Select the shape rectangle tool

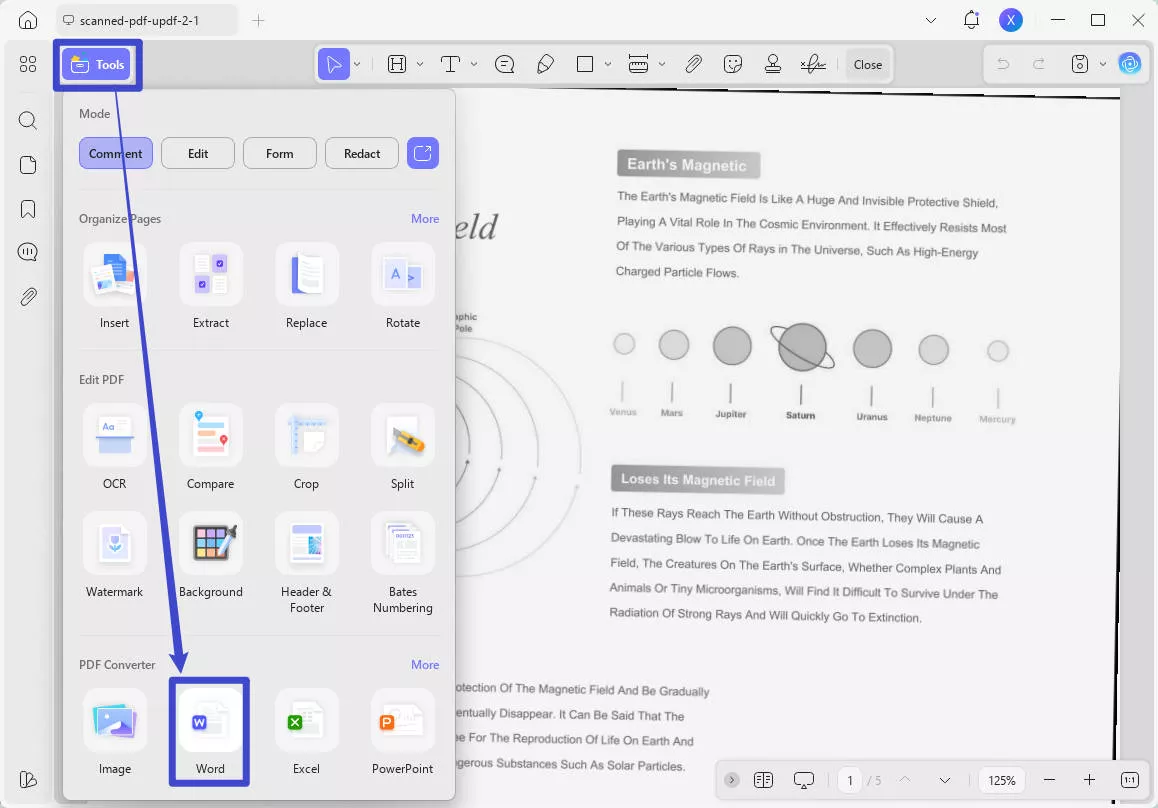click(583, 63)
